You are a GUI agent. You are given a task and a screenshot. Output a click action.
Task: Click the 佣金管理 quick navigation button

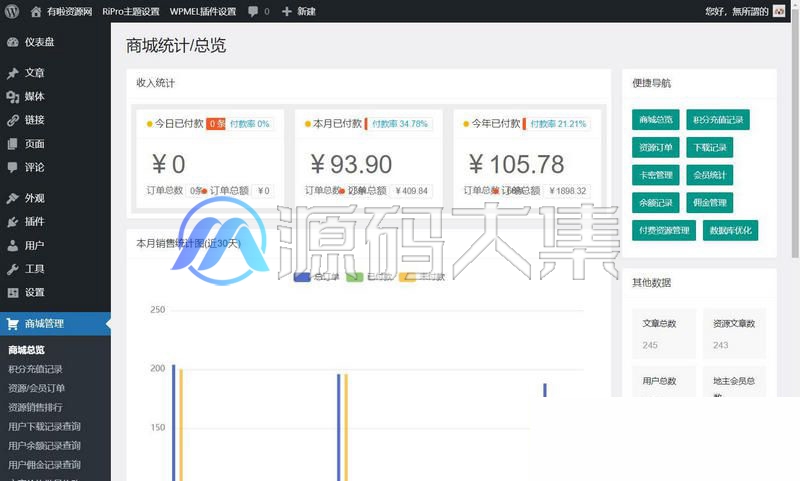coord(710,202)
